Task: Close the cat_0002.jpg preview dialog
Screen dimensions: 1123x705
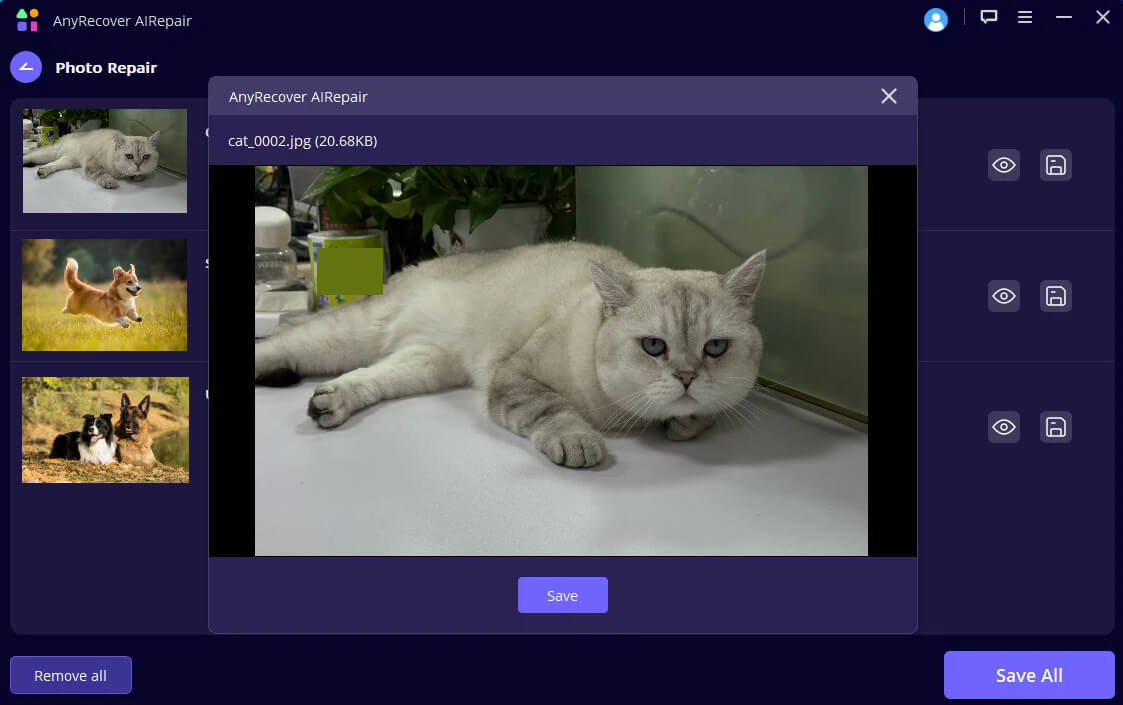Action: pyautogui.click(x=888, y=96)
